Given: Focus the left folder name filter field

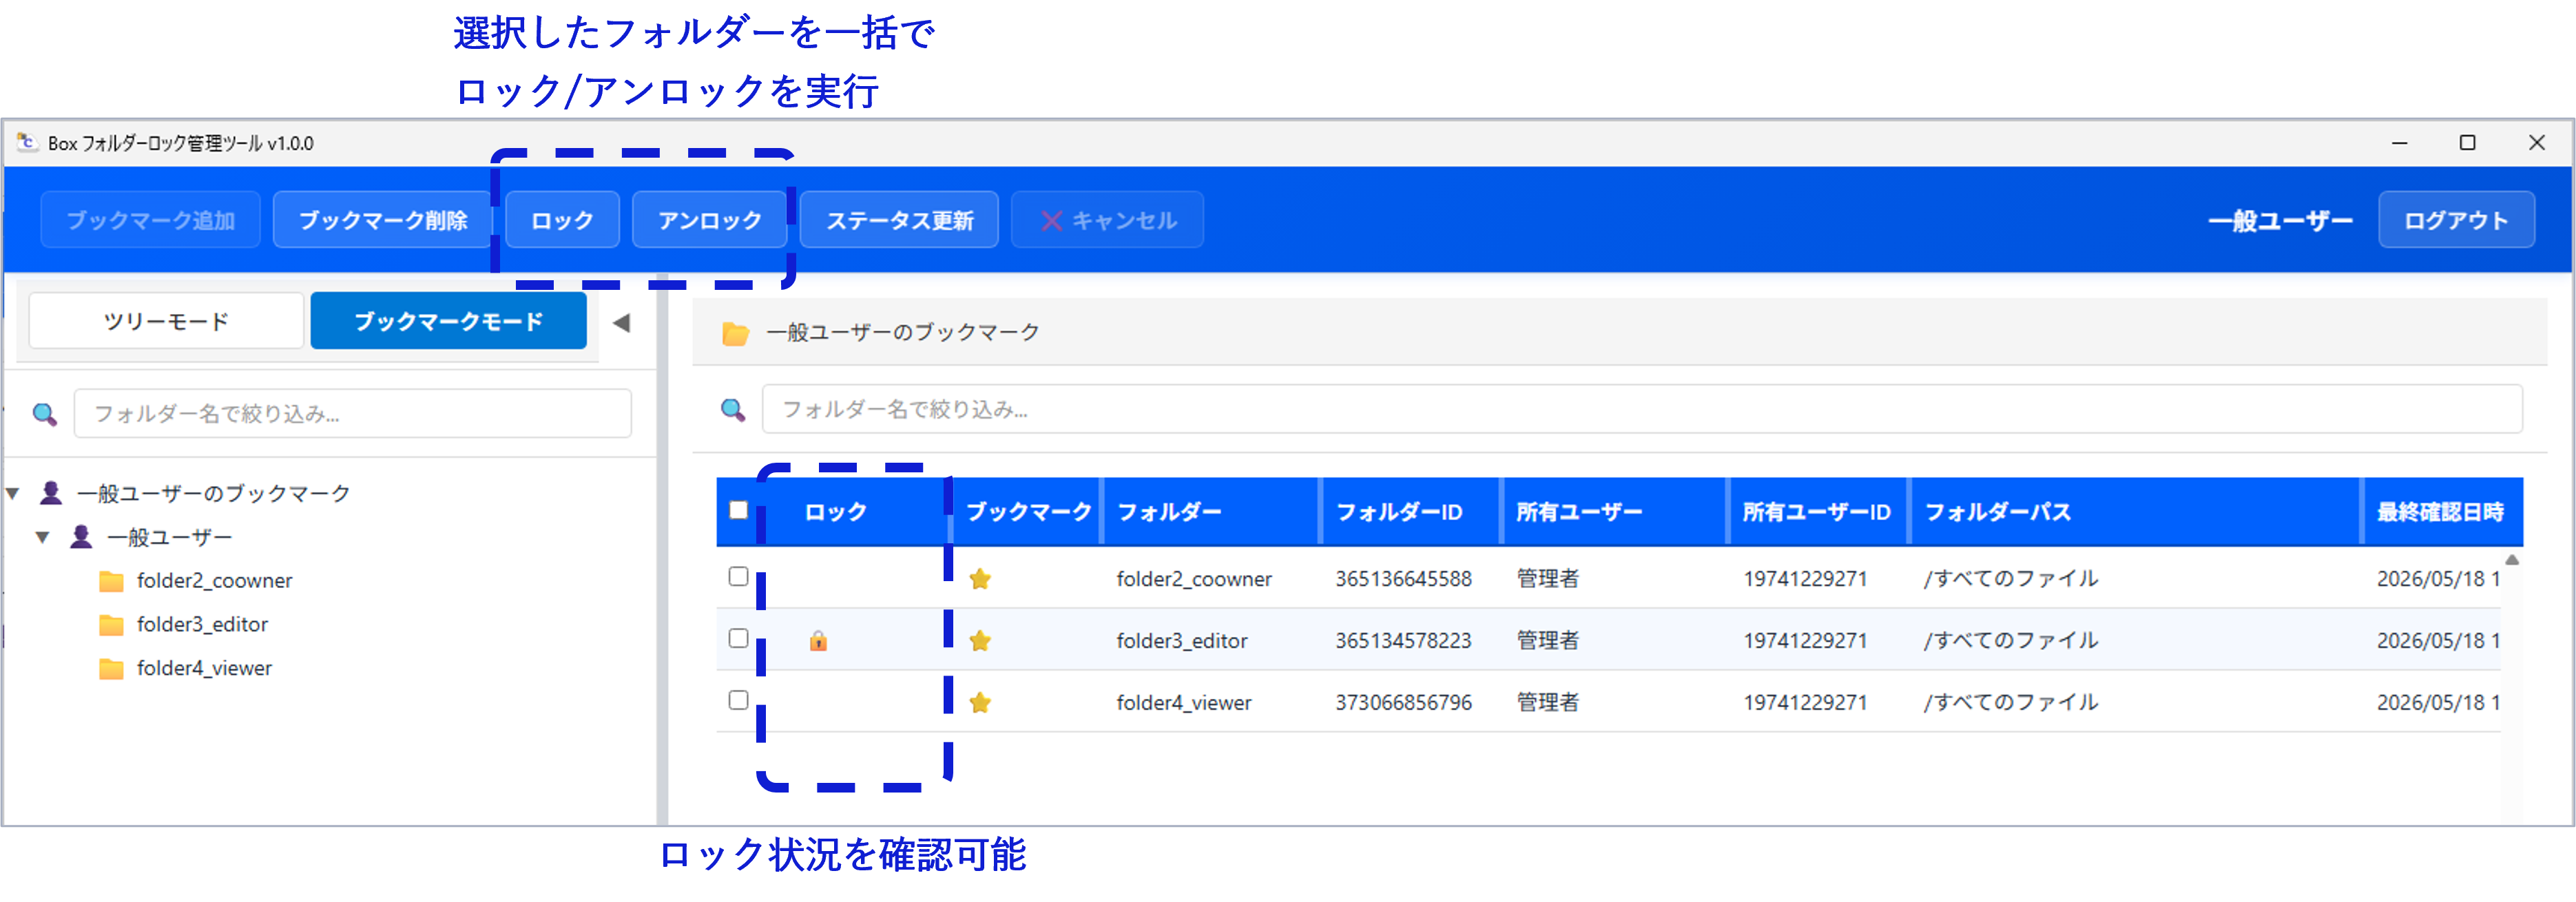Looking at the screenshot, I should point(352,413).
